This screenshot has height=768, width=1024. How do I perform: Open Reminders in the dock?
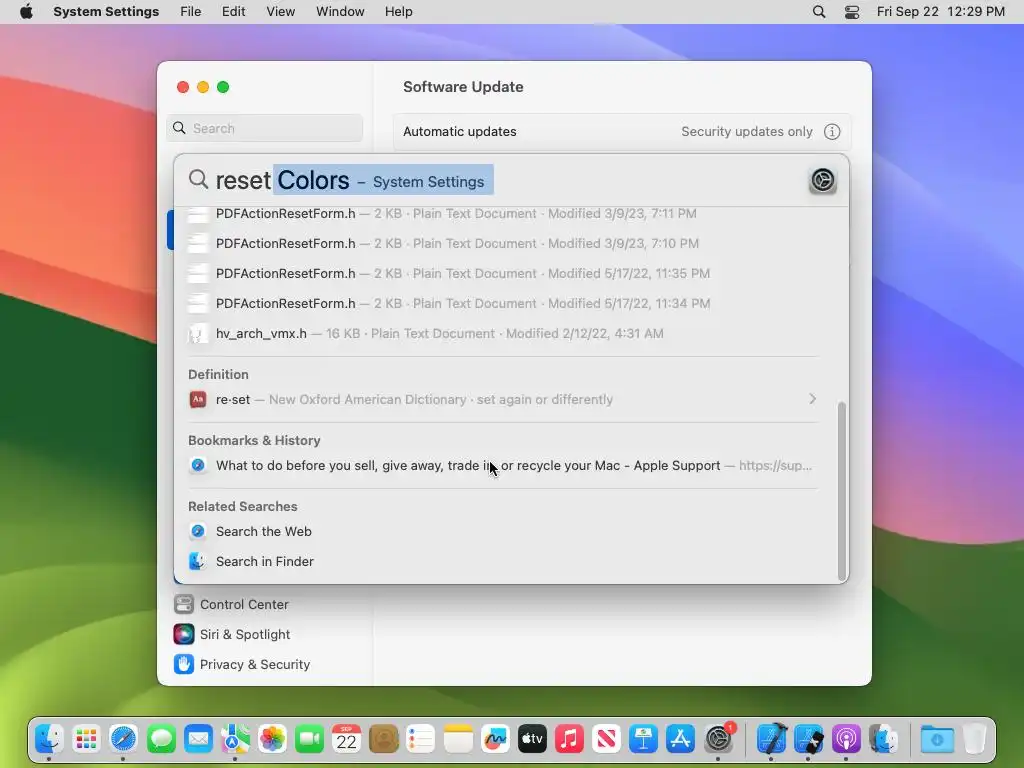tap(421, 739)
